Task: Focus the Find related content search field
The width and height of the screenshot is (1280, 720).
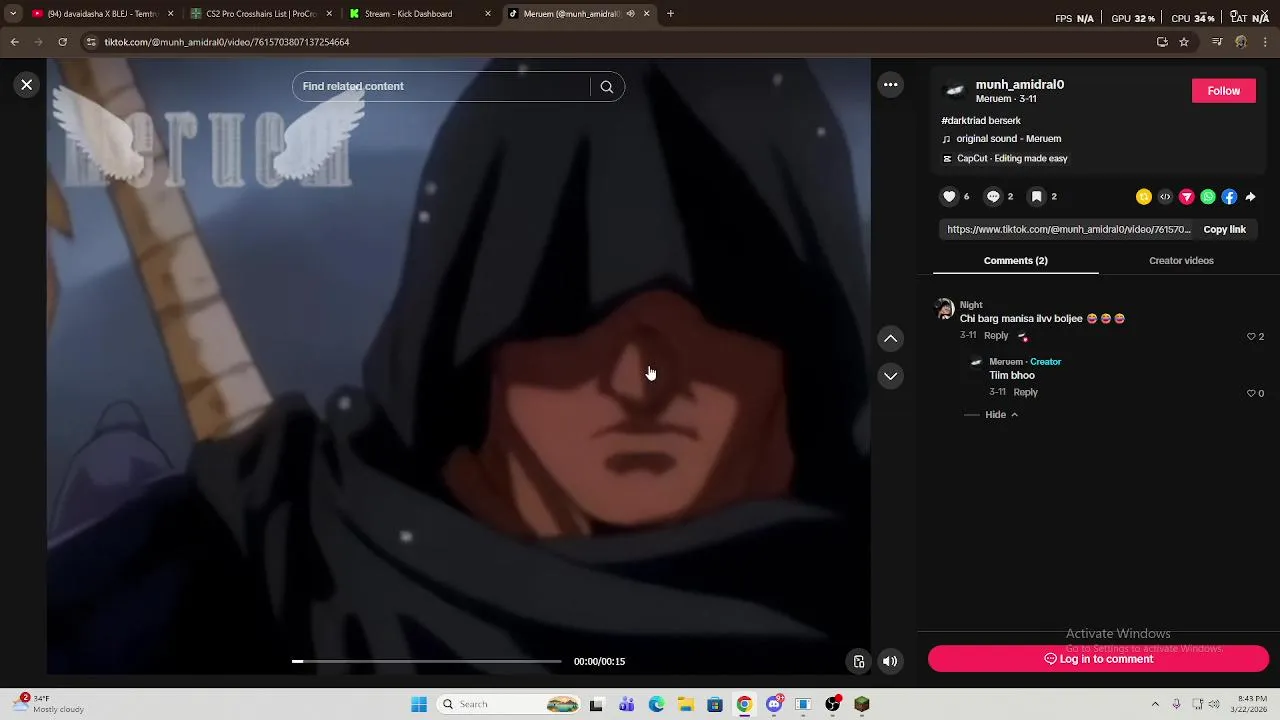Action: pyautogui.click(x=443, y=87)
